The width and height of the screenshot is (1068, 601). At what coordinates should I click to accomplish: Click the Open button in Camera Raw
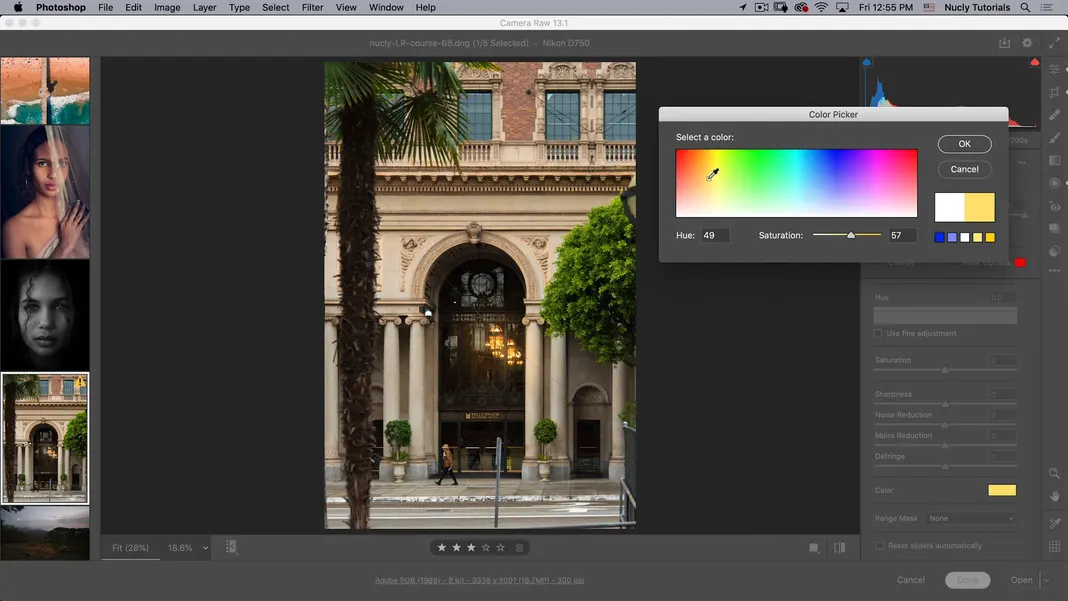[1021, 580]
